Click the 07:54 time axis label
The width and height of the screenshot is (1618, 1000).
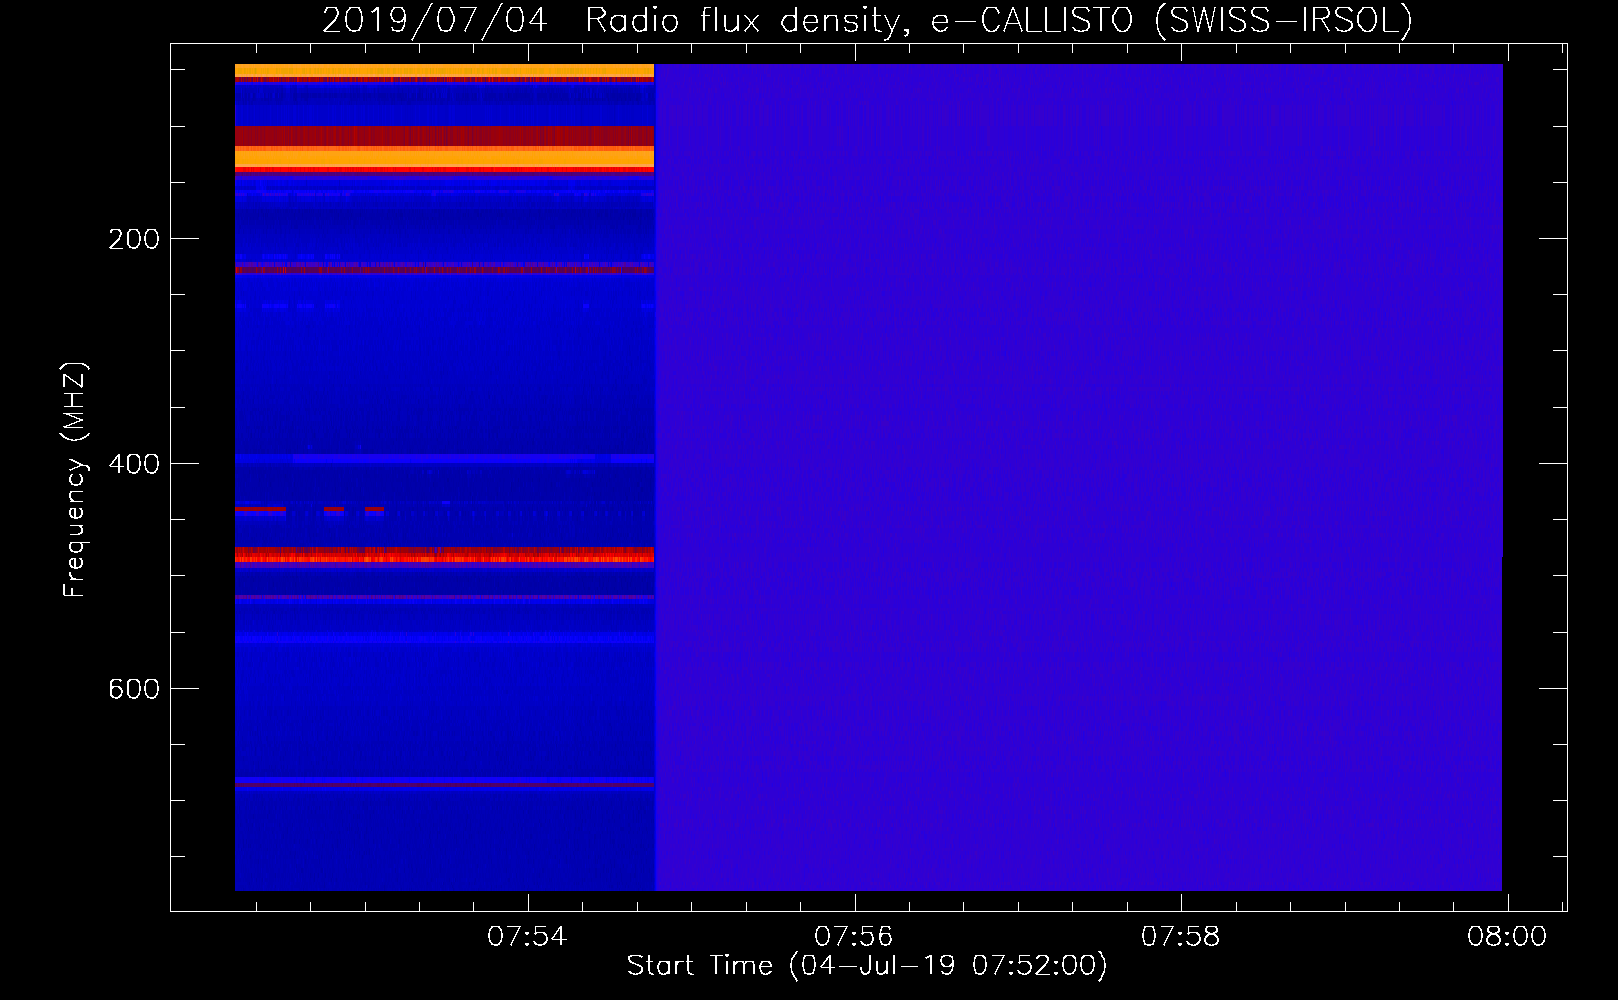pos(527,937)
